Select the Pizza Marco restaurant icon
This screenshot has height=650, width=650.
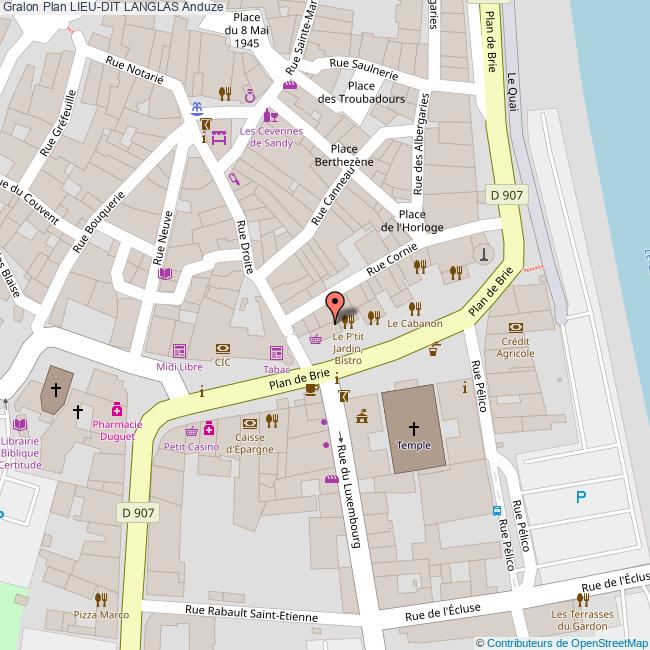(100, 598)
